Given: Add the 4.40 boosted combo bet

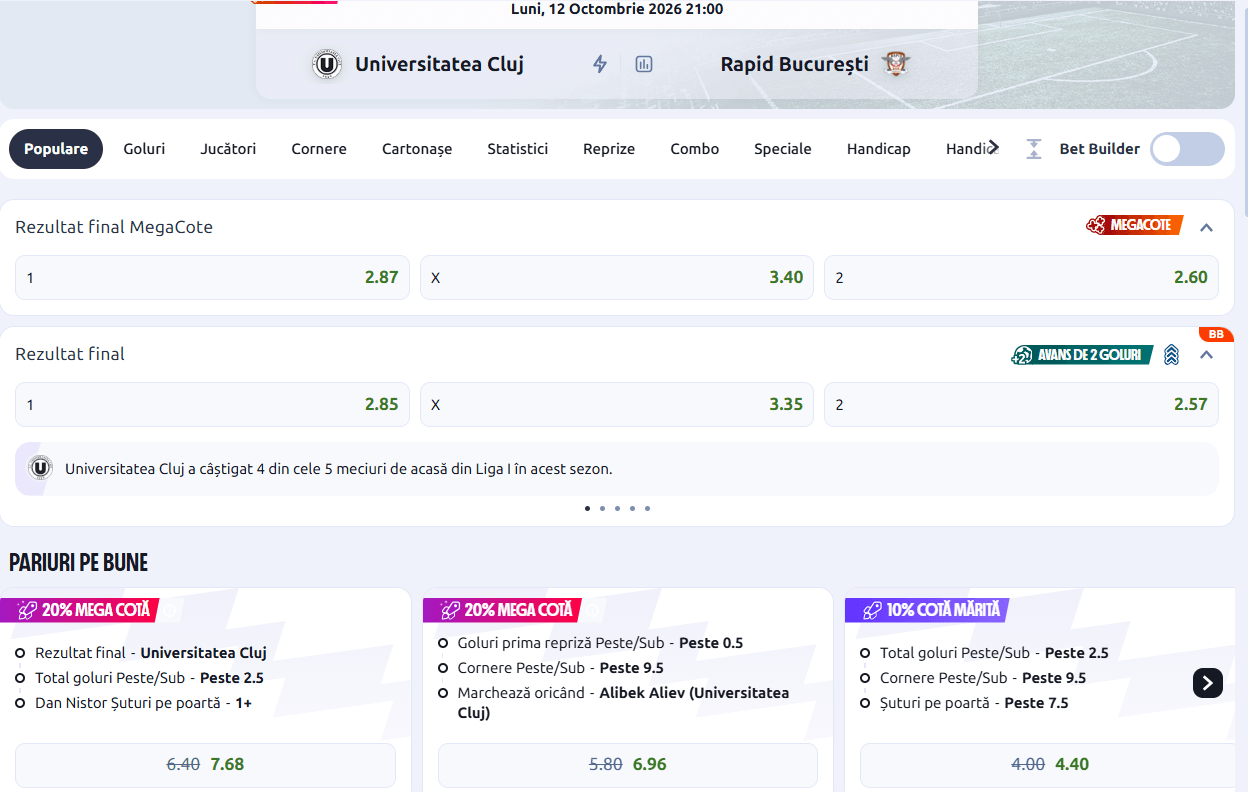Looking at the screenshot, I should [1050, 764].
